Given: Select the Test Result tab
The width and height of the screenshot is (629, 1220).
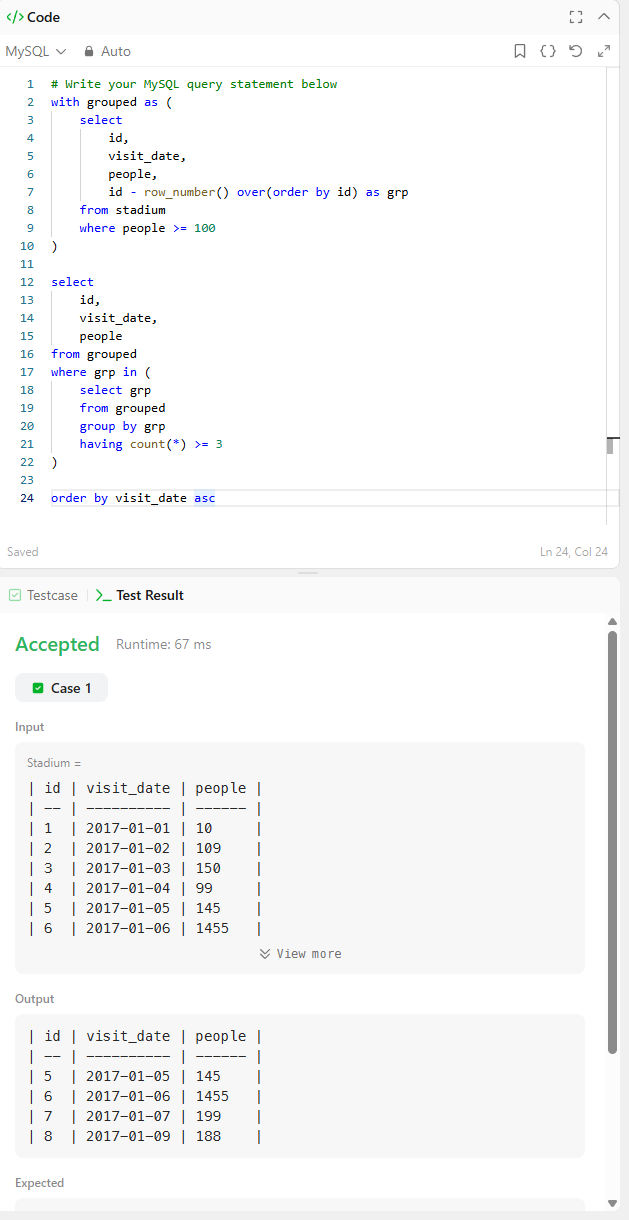Looking at the screenshot, I should point(140,595).
